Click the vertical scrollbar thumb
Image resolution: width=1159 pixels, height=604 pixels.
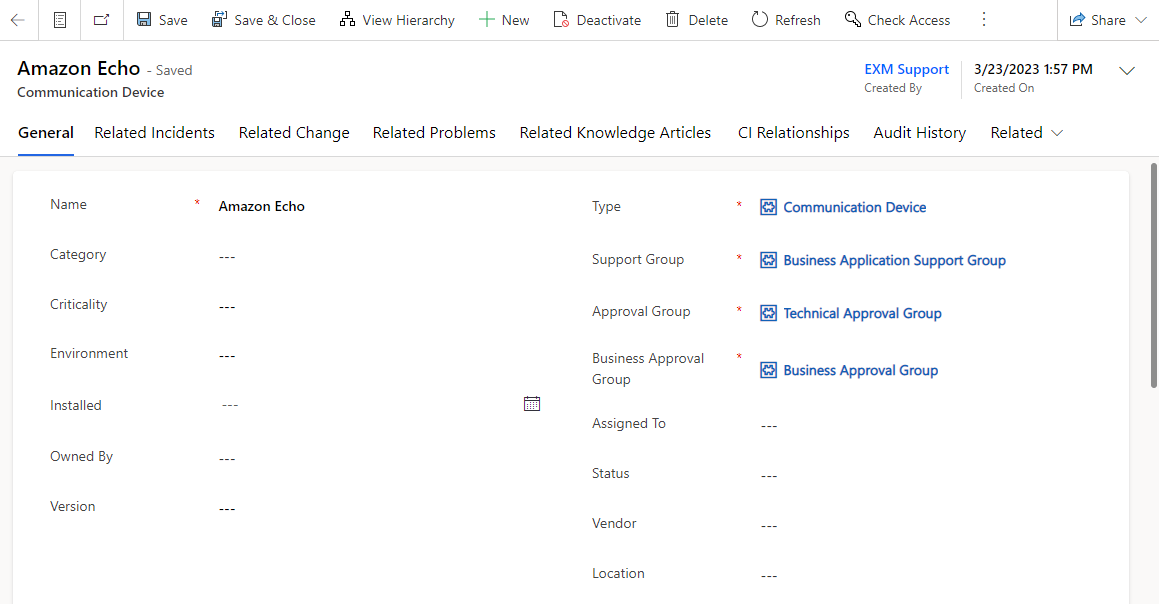pyautogui.click(x=1154, y=275)
